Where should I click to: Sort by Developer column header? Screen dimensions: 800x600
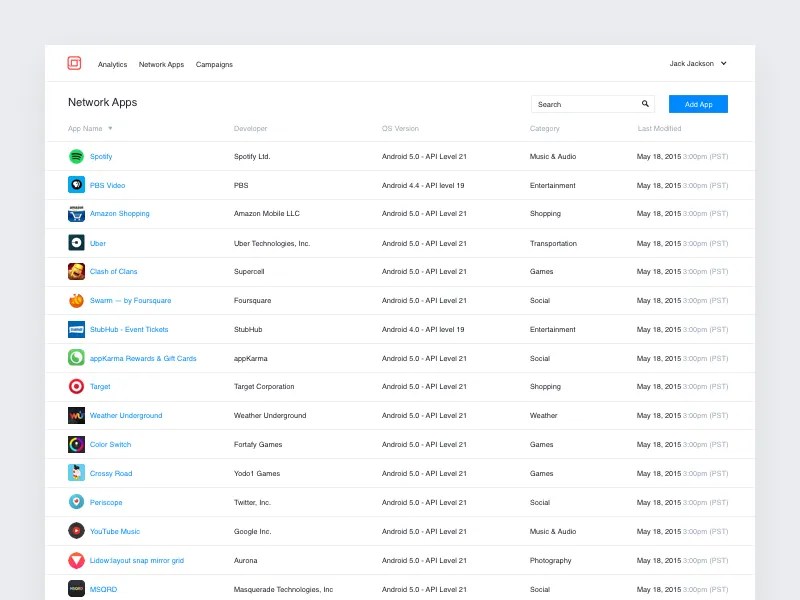251,129
